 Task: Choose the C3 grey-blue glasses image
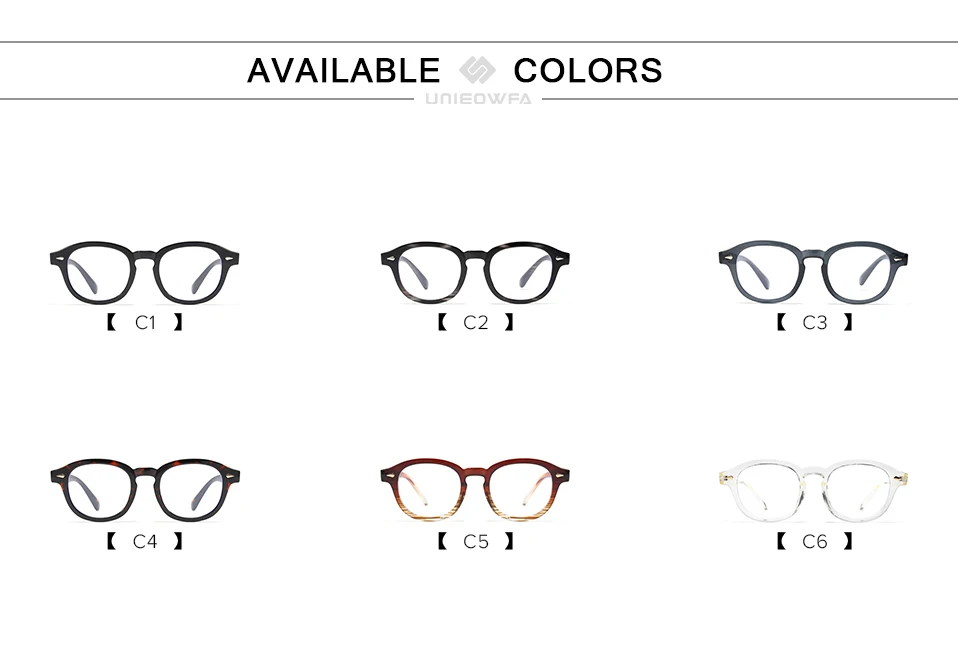[x=813, y=272]
